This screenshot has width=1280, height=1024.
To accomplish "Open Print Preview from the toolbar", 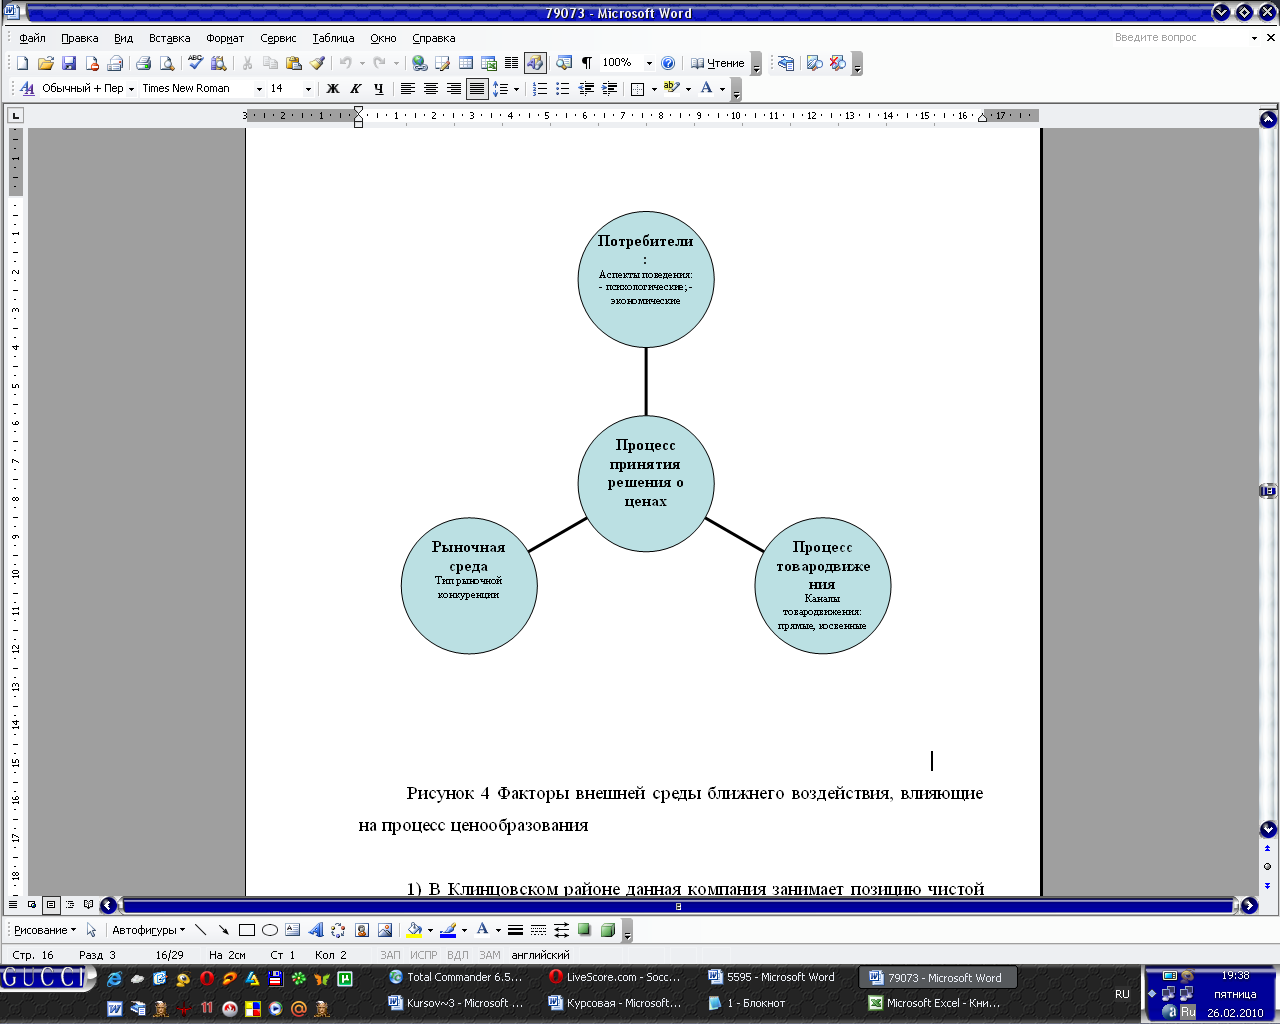I will pos(167,63).
